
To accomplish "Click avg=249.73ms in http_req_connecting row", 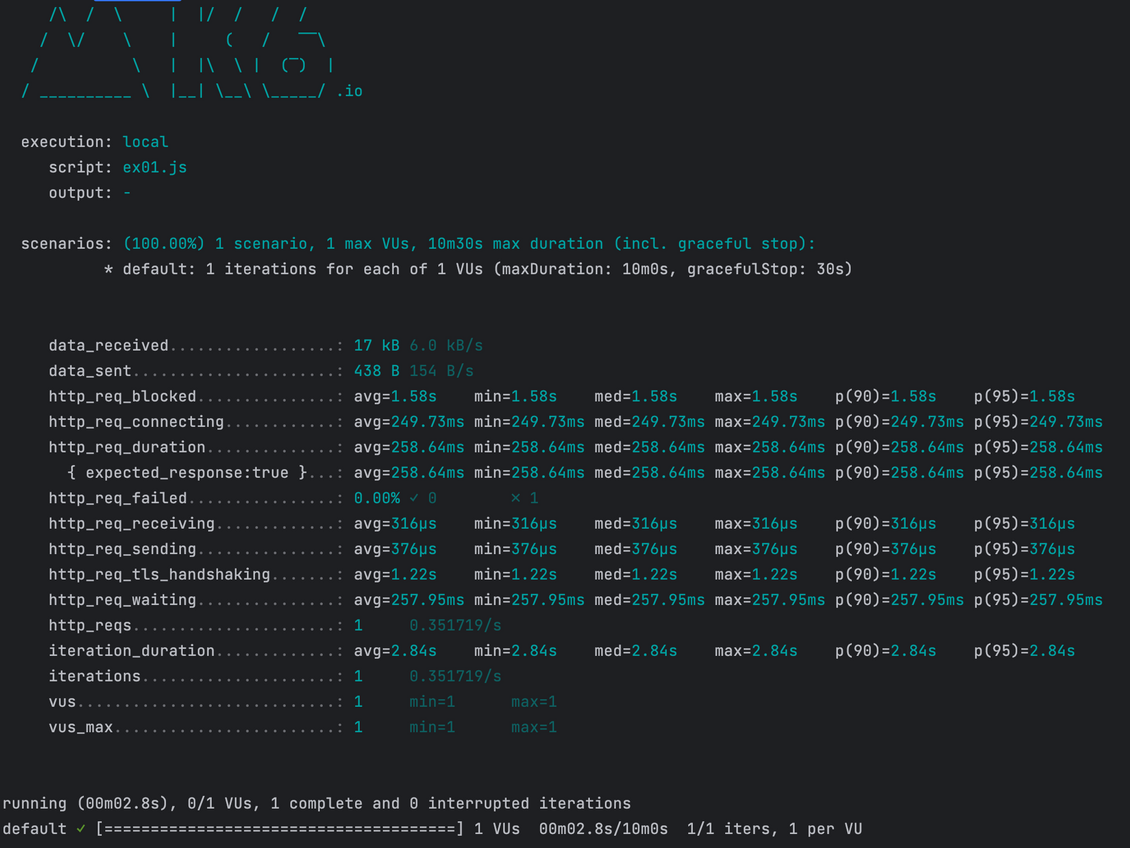I will 409,422.
